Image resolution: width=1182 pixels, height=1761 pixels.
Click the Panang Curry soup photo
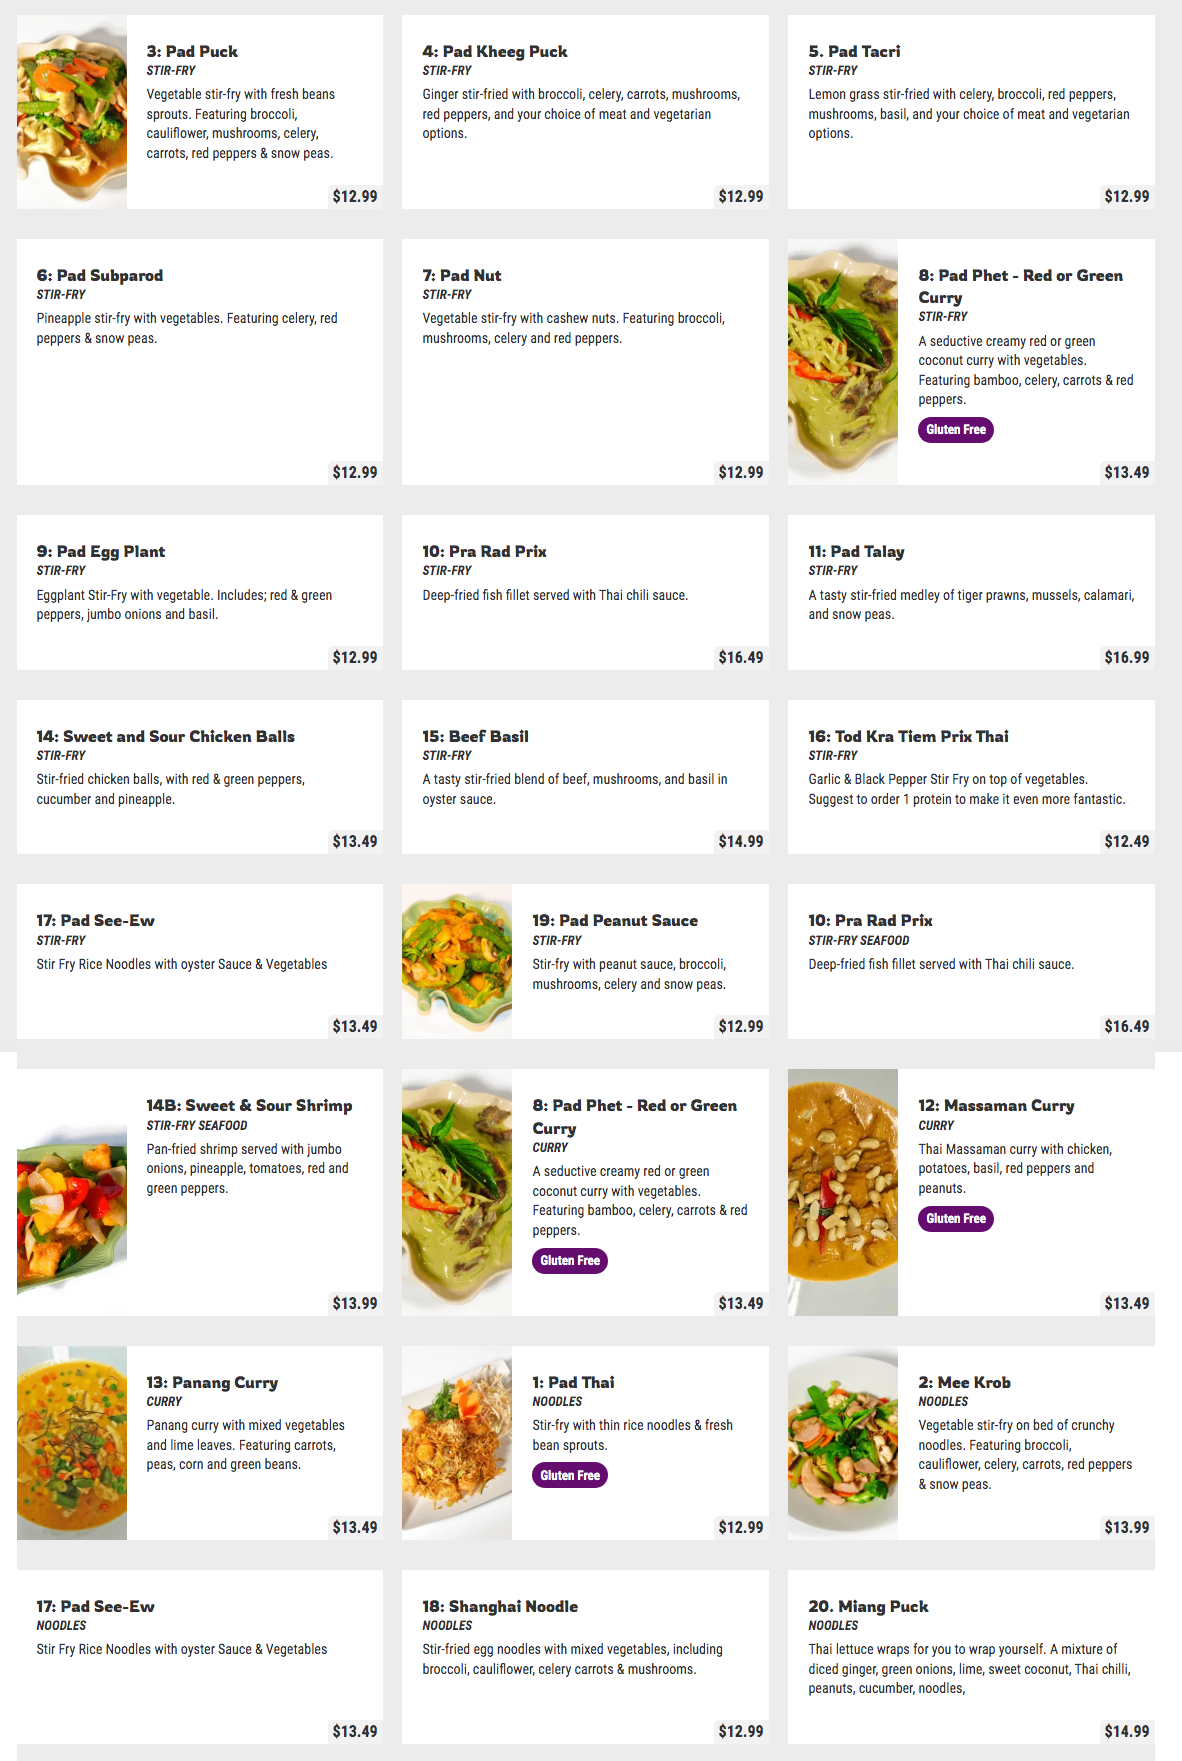coord(72,1442)
